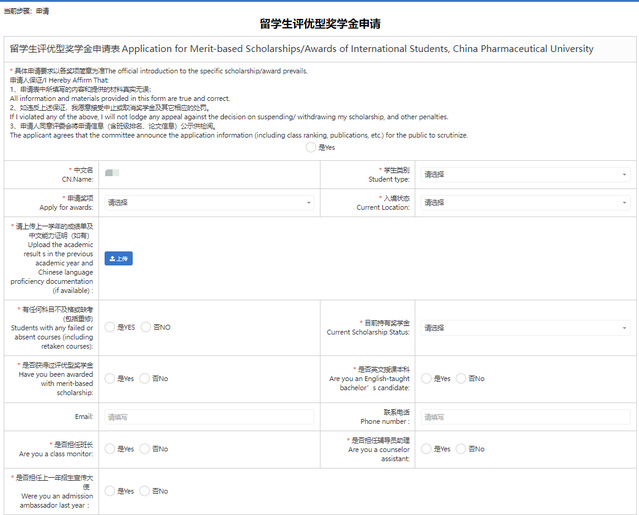Select Yes for admission ambassador last year
The height and width of the screenshot is (515, 639).
tap(110, 491)
